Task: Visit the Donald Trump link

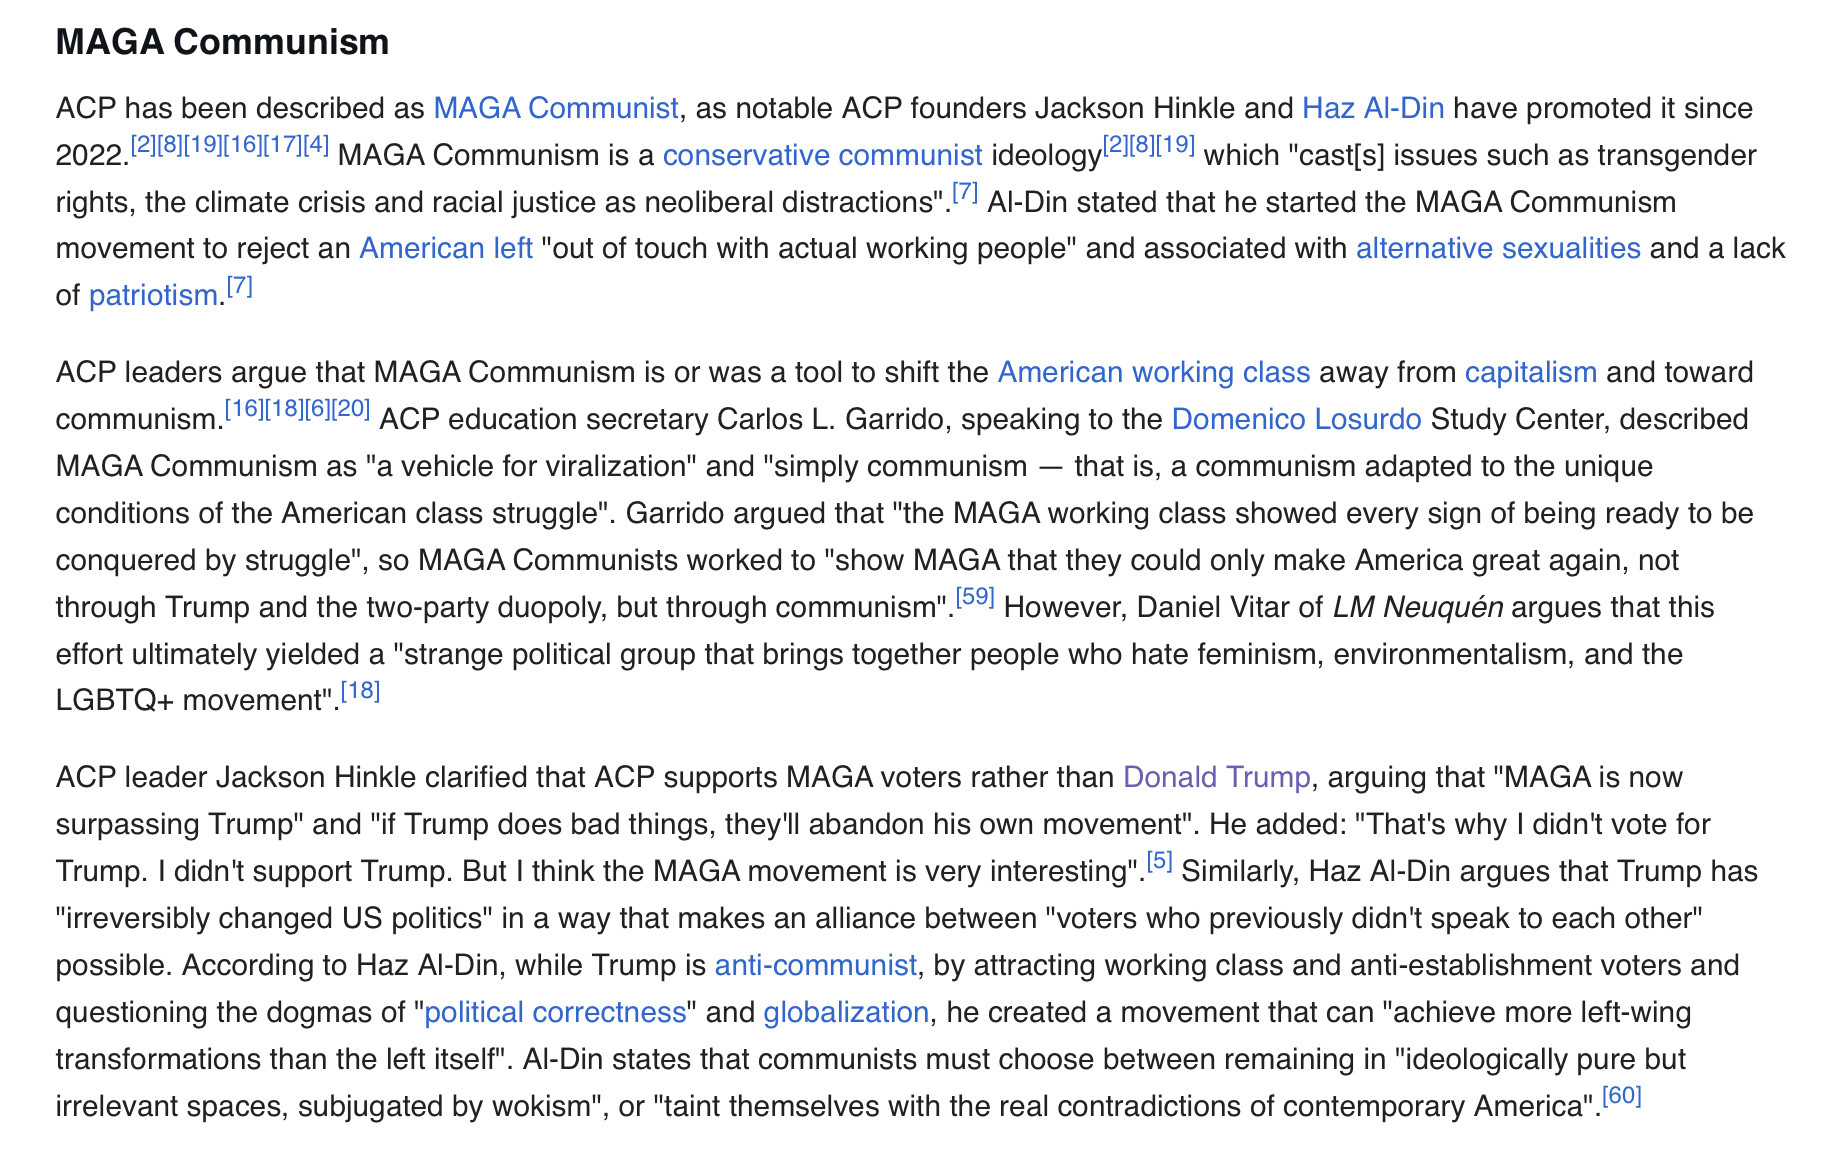Action: (x=1216, y=777)
